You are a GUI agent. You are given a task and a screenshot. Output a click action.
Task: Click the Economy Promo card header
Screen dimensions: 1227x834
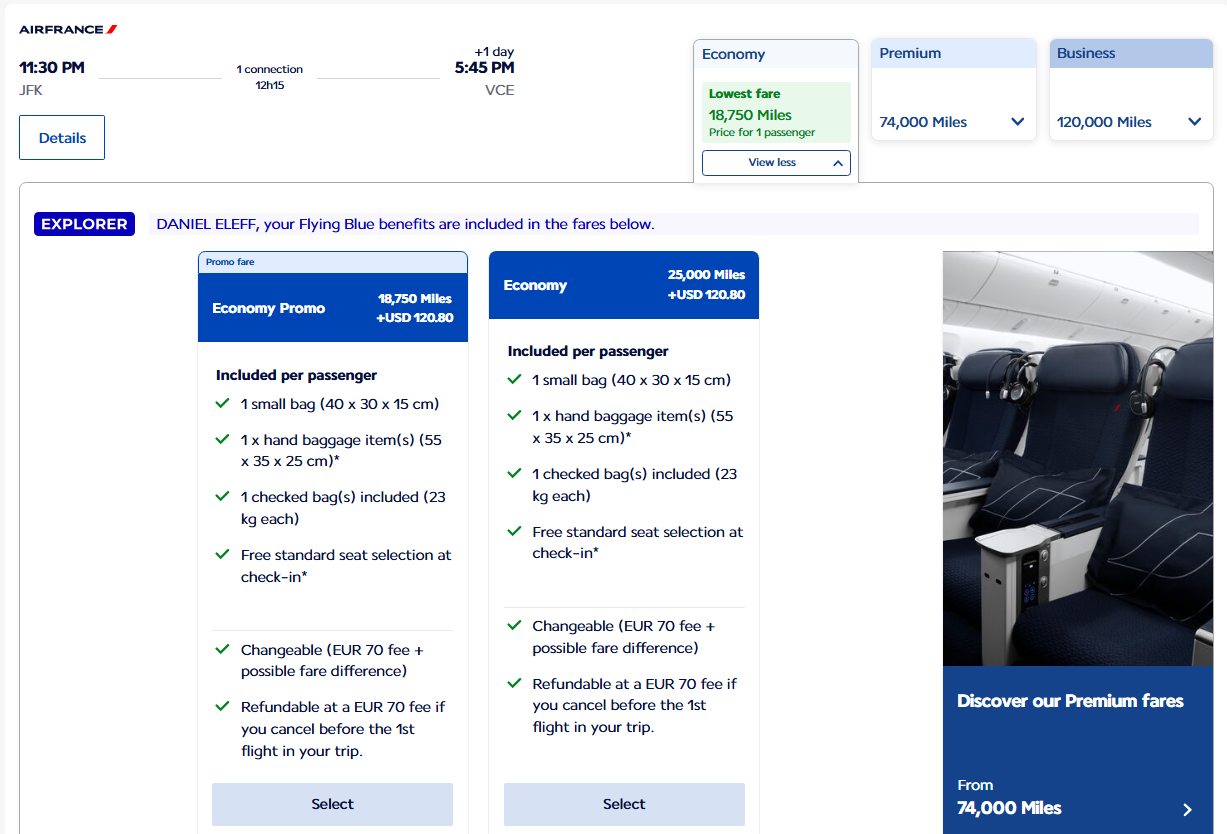[x=333, y=308]
